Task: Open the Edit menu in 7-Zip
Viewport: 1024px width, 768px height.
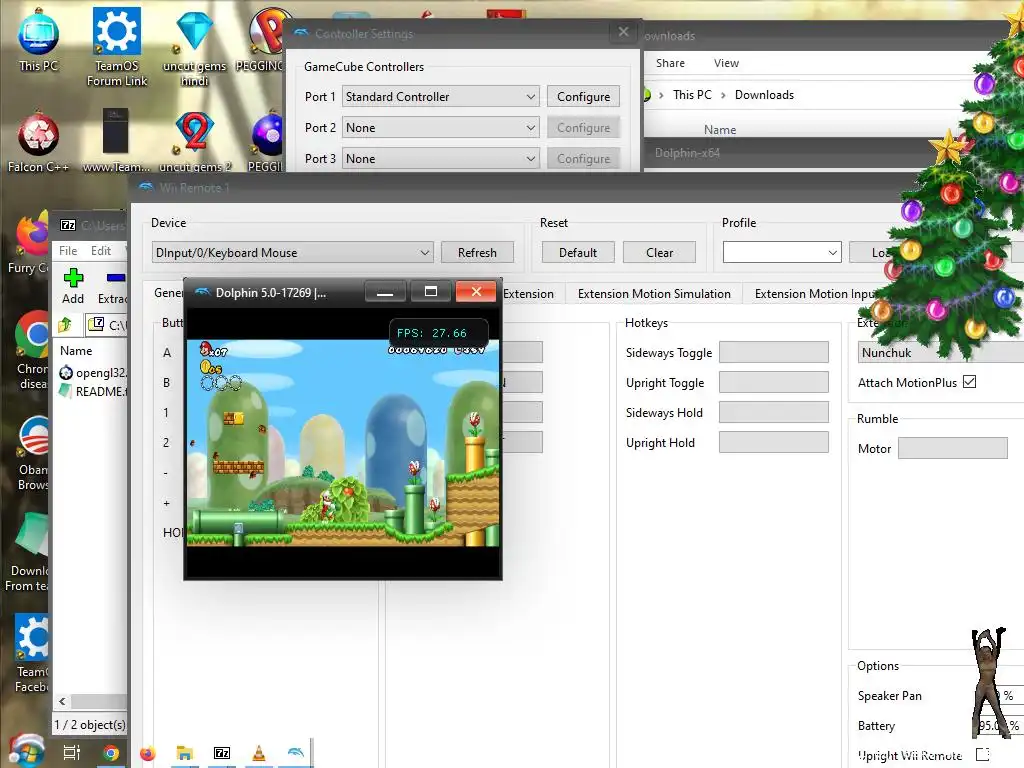Action: [101, 251]
